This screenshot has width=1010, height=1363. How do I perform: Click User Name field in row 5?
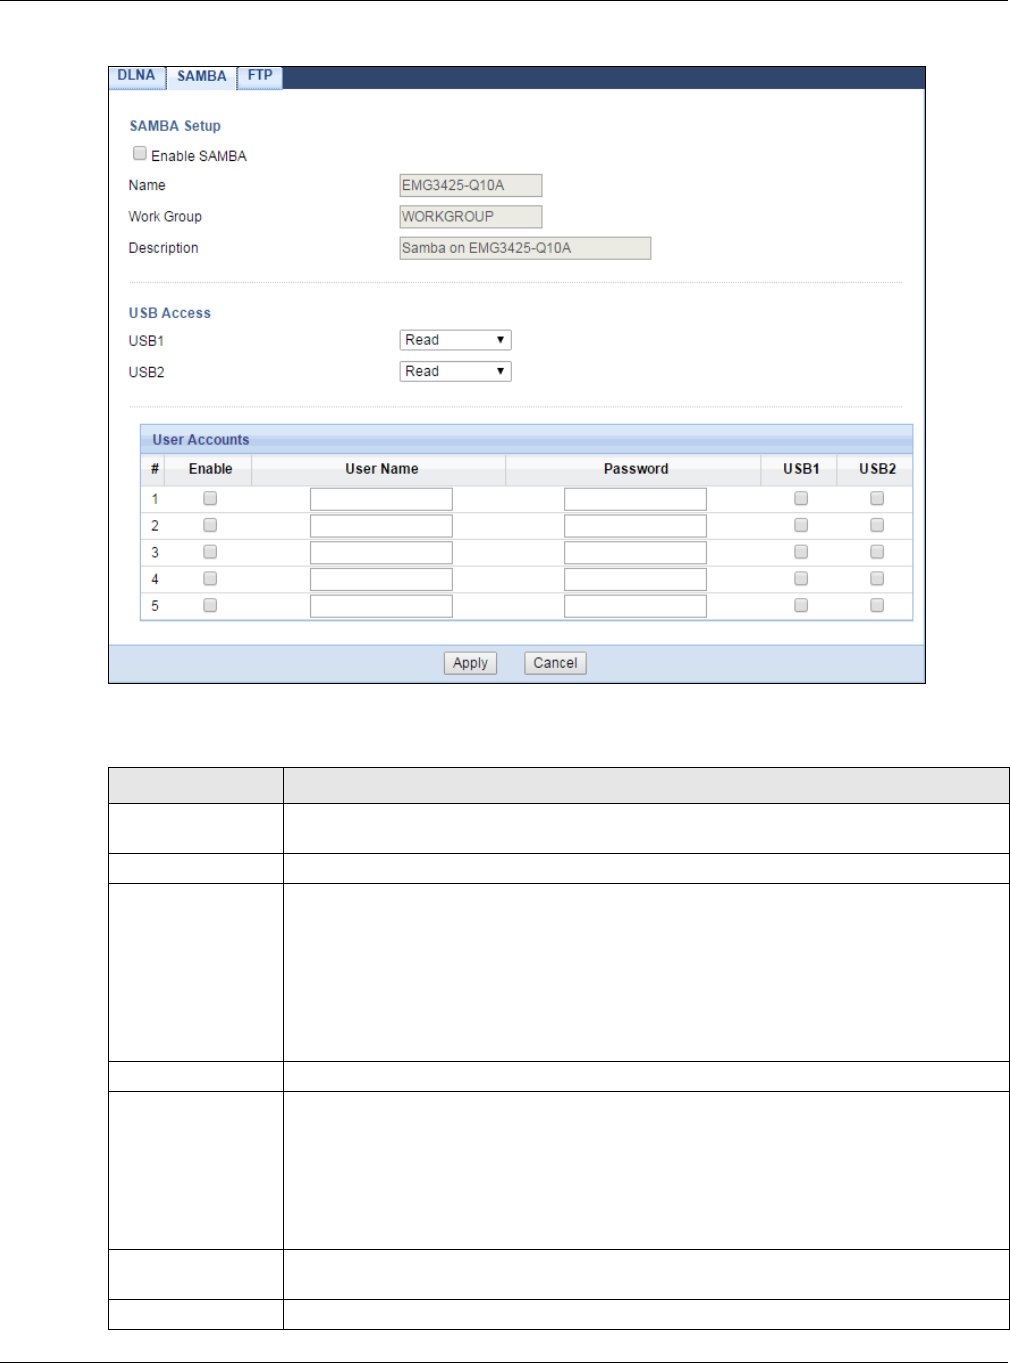point(381,606)
